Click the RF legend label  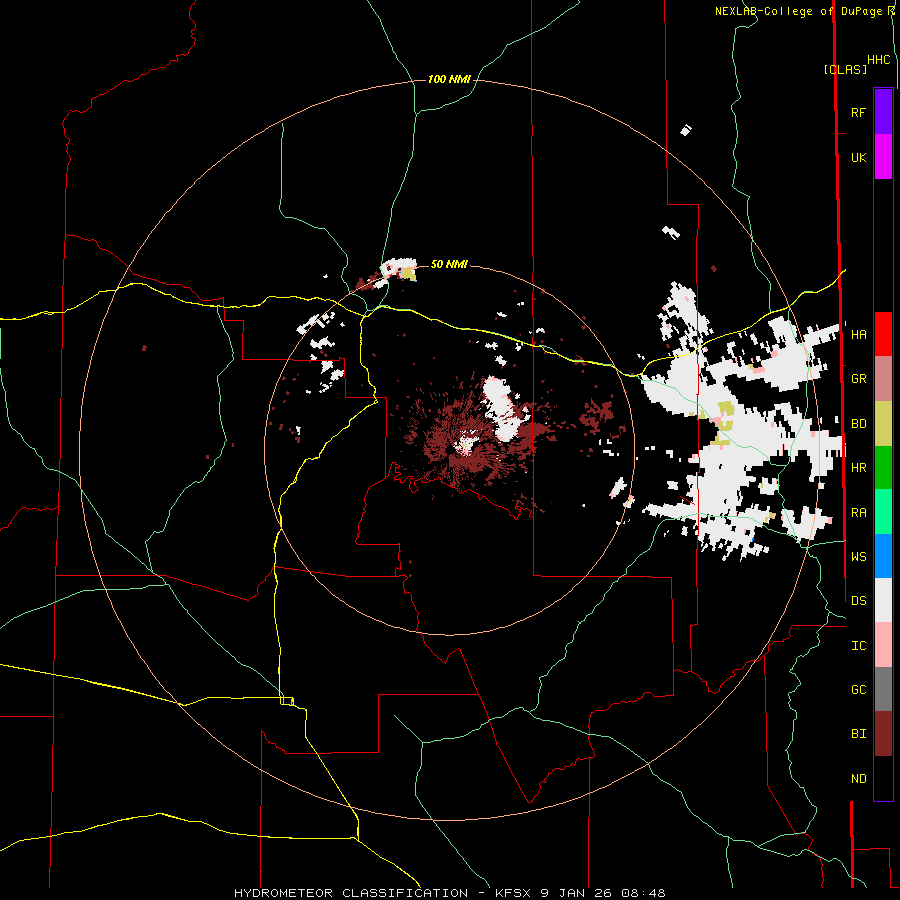pos(858,112)
